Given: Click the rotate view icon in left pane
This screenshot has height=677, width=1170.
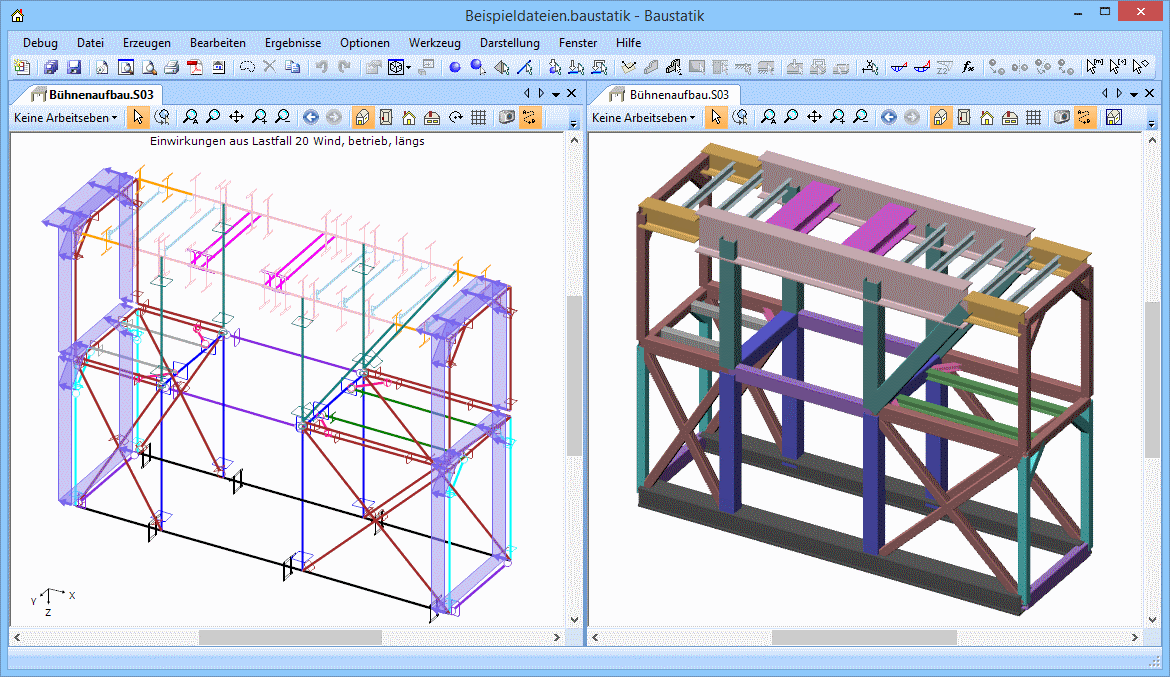Looking at the screenshot, I should [456, 117].
